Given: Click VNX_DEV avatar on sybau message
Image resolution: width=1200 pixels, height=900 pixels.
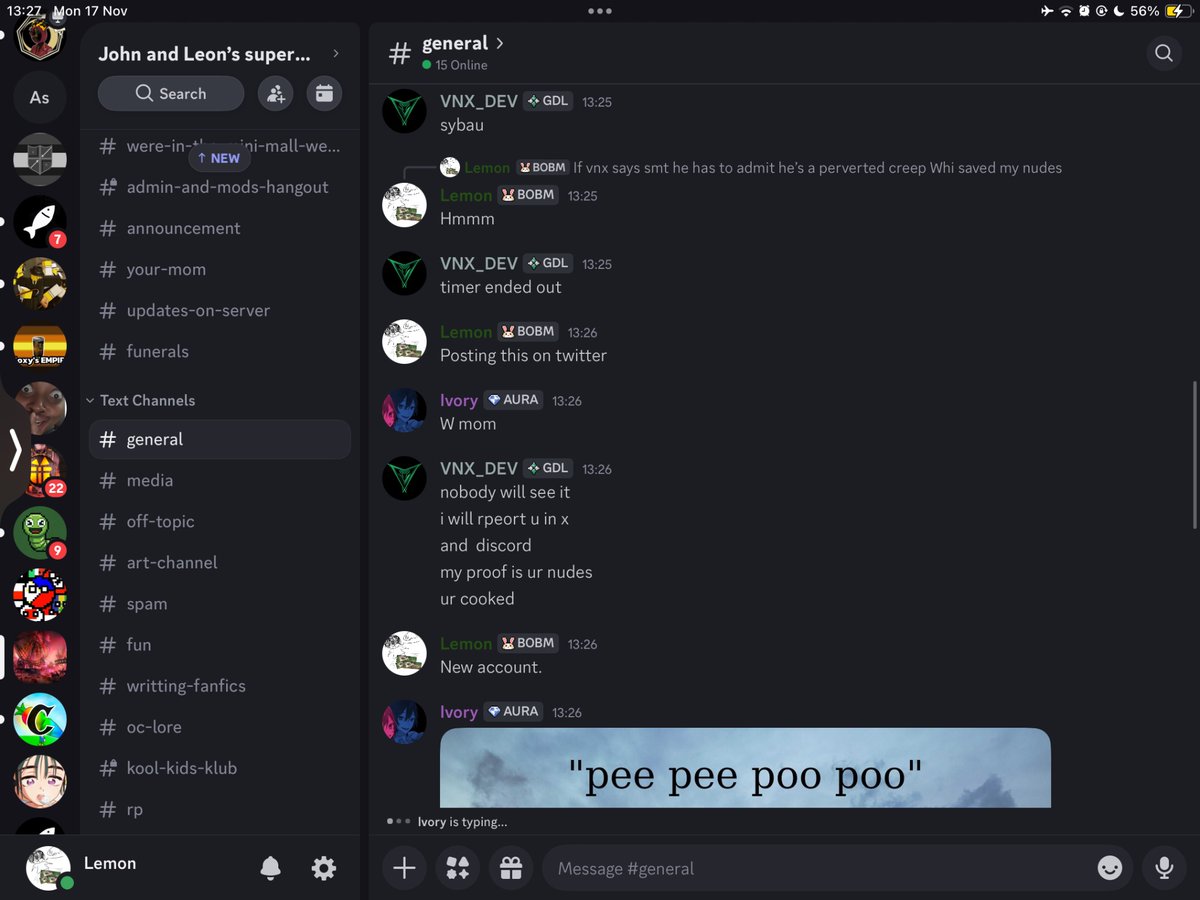Looking at the screenshot, I should tap(405, 112).
